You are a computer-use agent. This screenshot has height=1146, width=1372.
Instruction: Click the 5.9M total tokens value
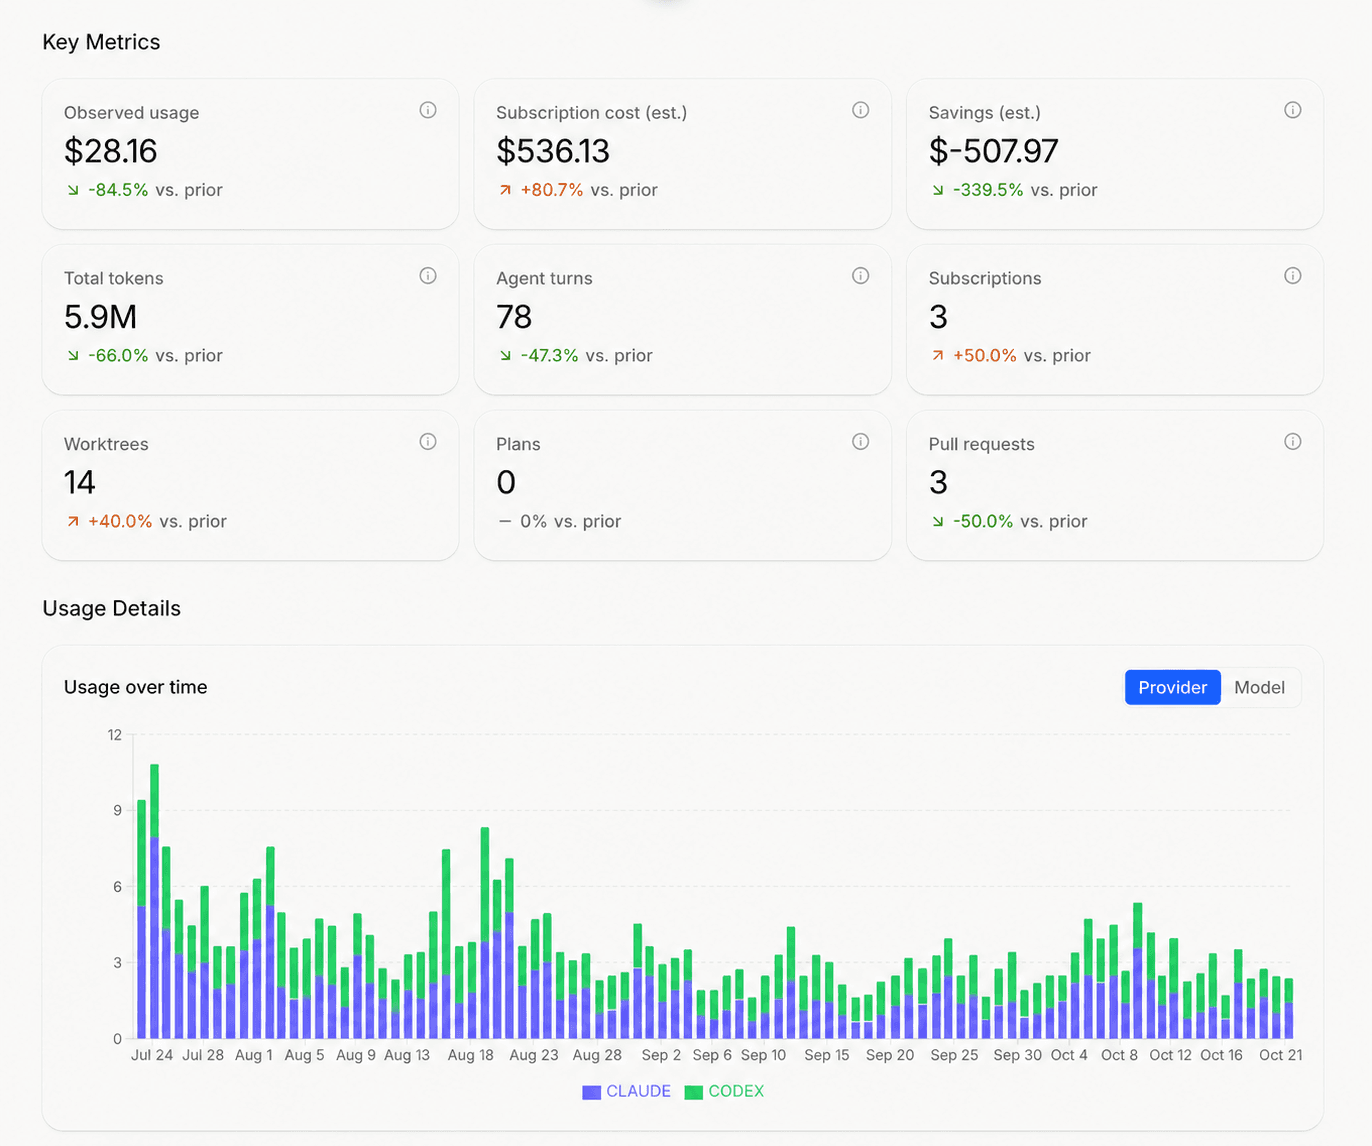[100, 317]
